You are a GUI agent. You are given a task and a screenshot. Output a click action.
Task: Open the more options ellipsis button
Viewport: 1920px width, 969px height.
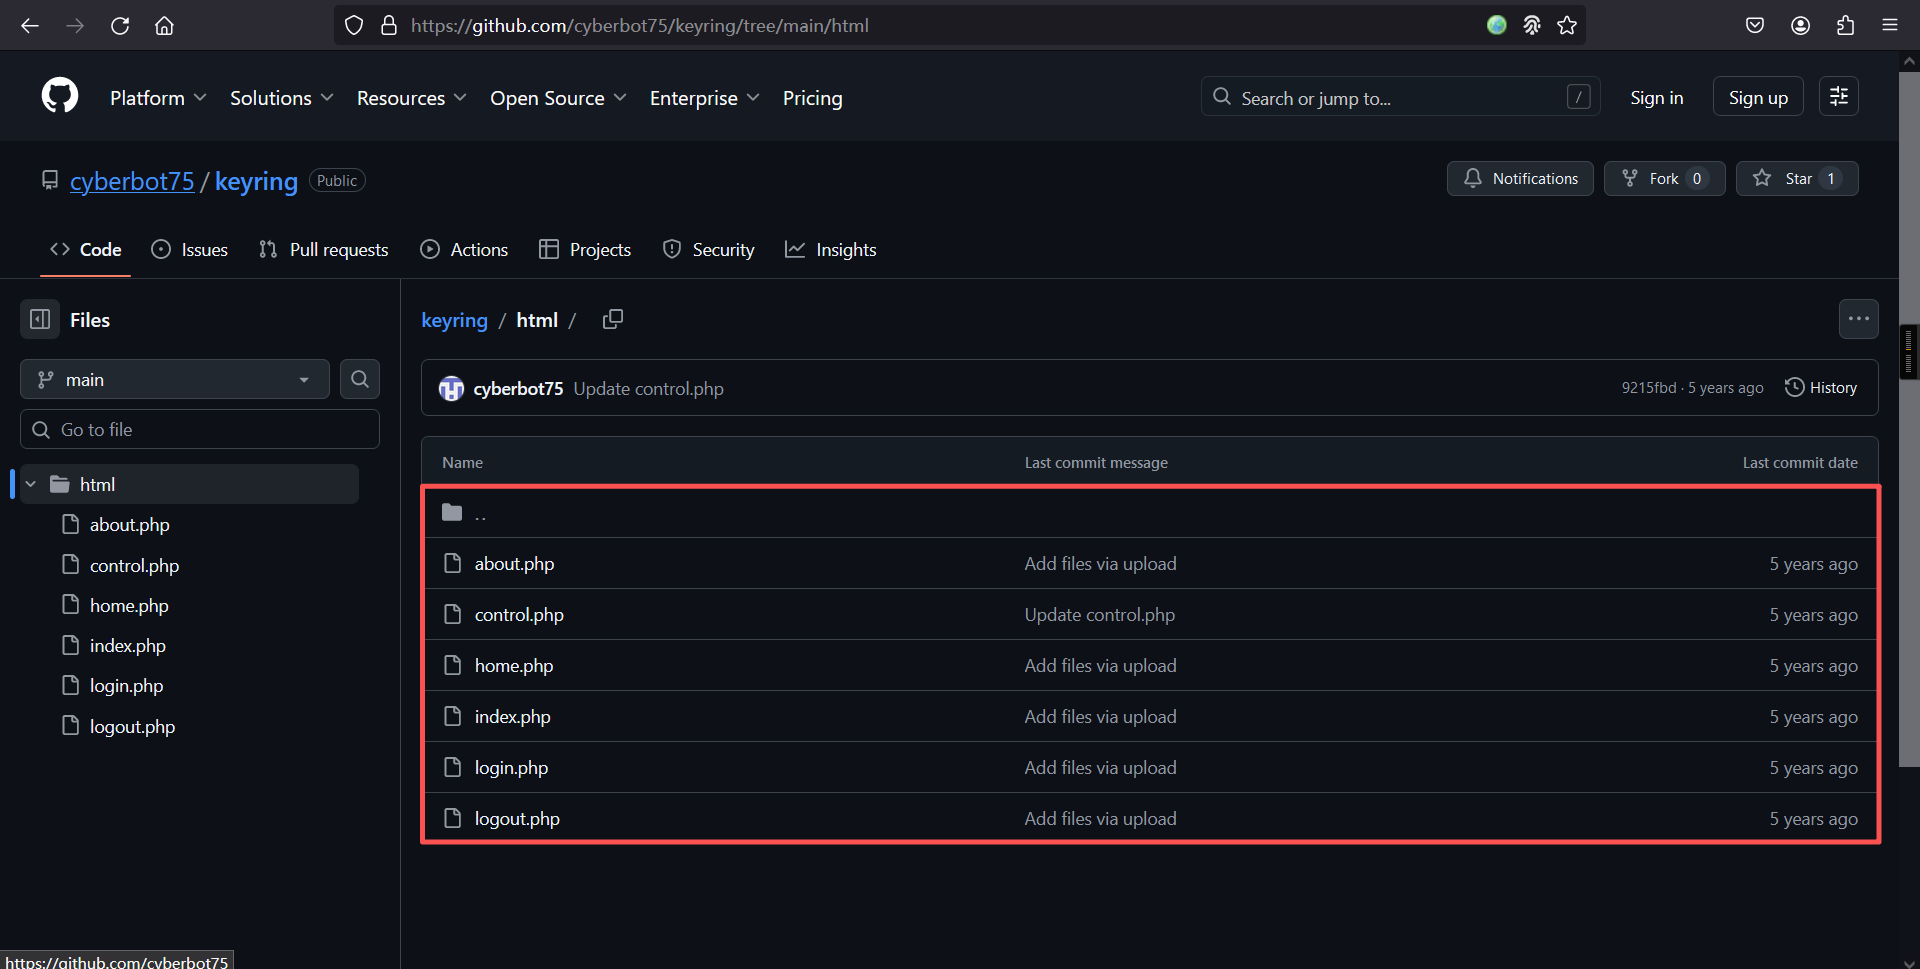(1858, 319)
